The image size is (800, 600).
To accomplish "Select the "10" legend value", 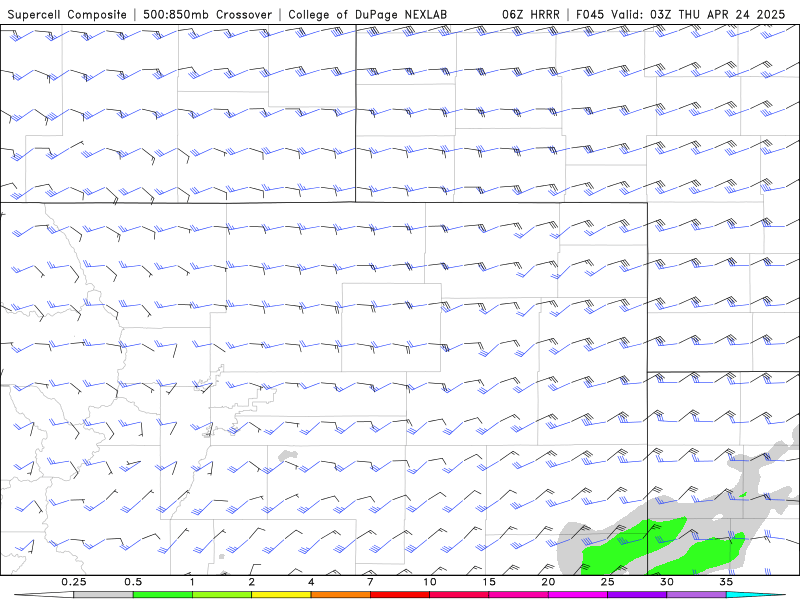I will pyautogui.click(x=430, y=582).
